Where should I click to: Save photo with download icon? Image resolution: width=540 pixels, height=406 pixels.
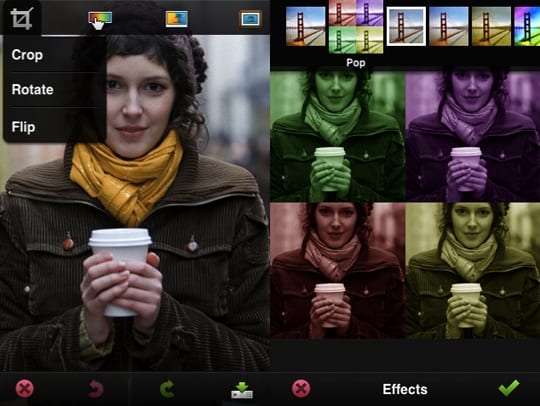[x=242, y=390]
